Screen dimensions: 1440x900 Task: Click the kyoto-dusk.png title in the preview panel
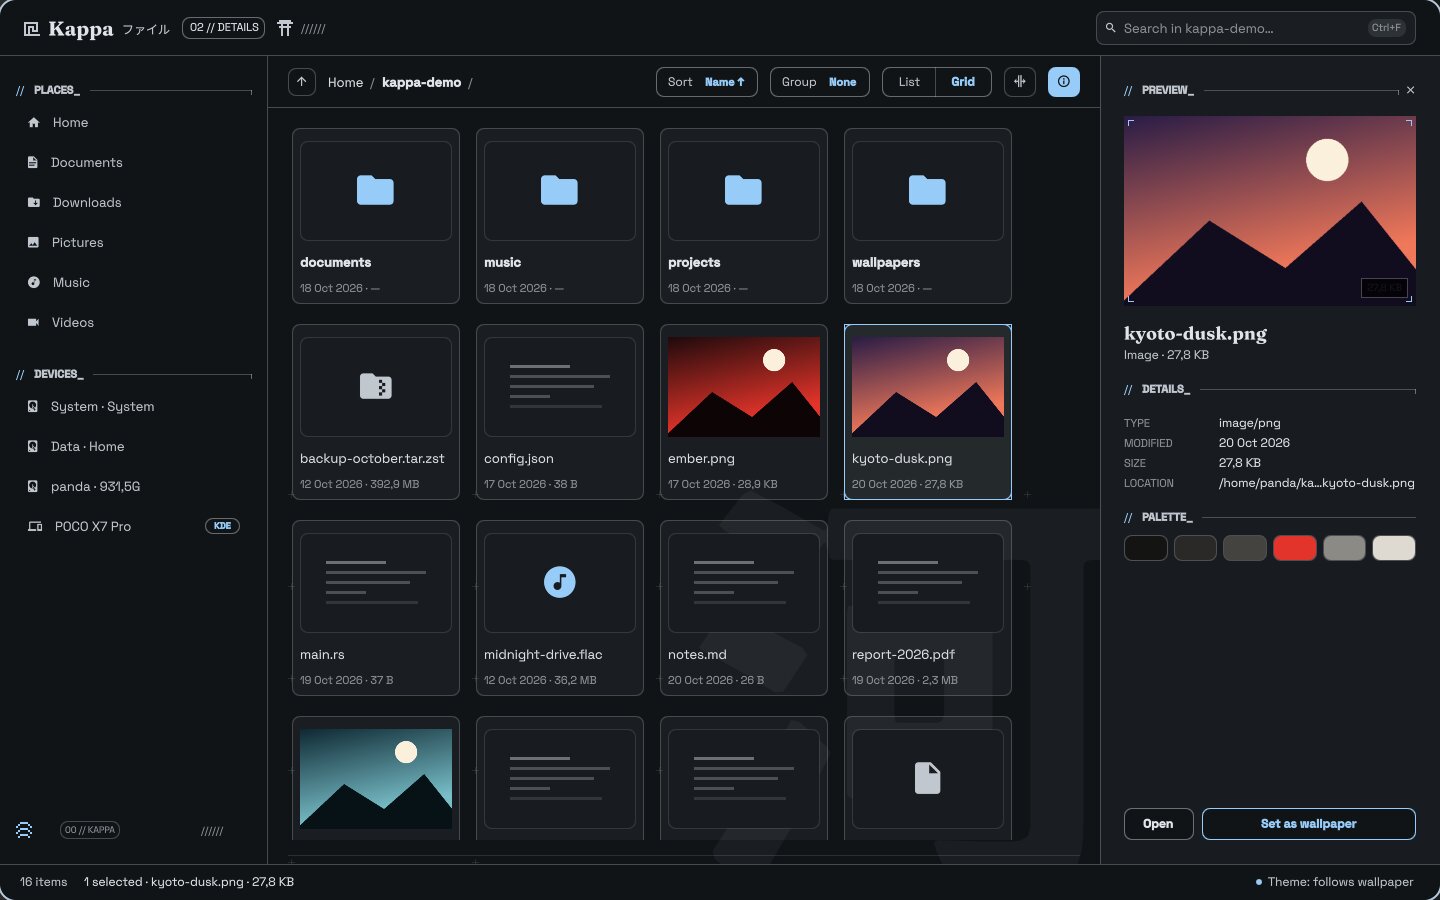[x=1195, y=334]
